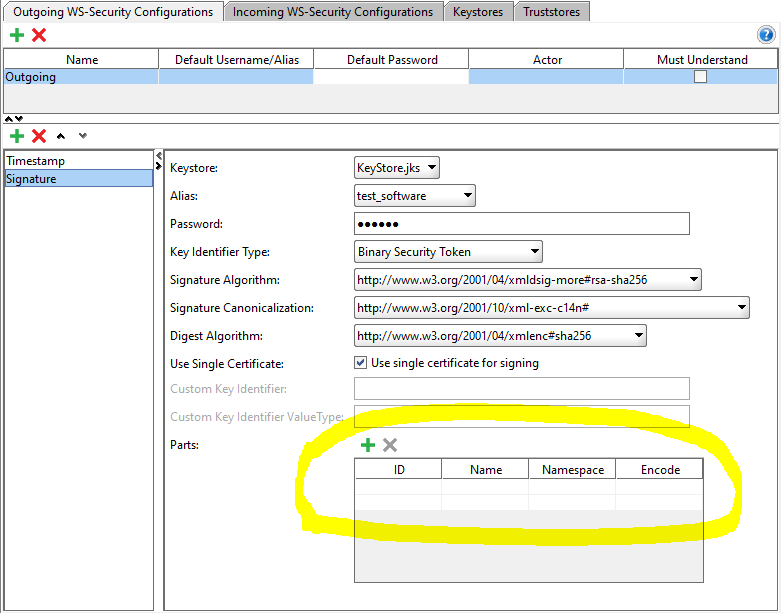Open the Keystores tab
This screenshot has width=781, height=613.
(479, 12)
